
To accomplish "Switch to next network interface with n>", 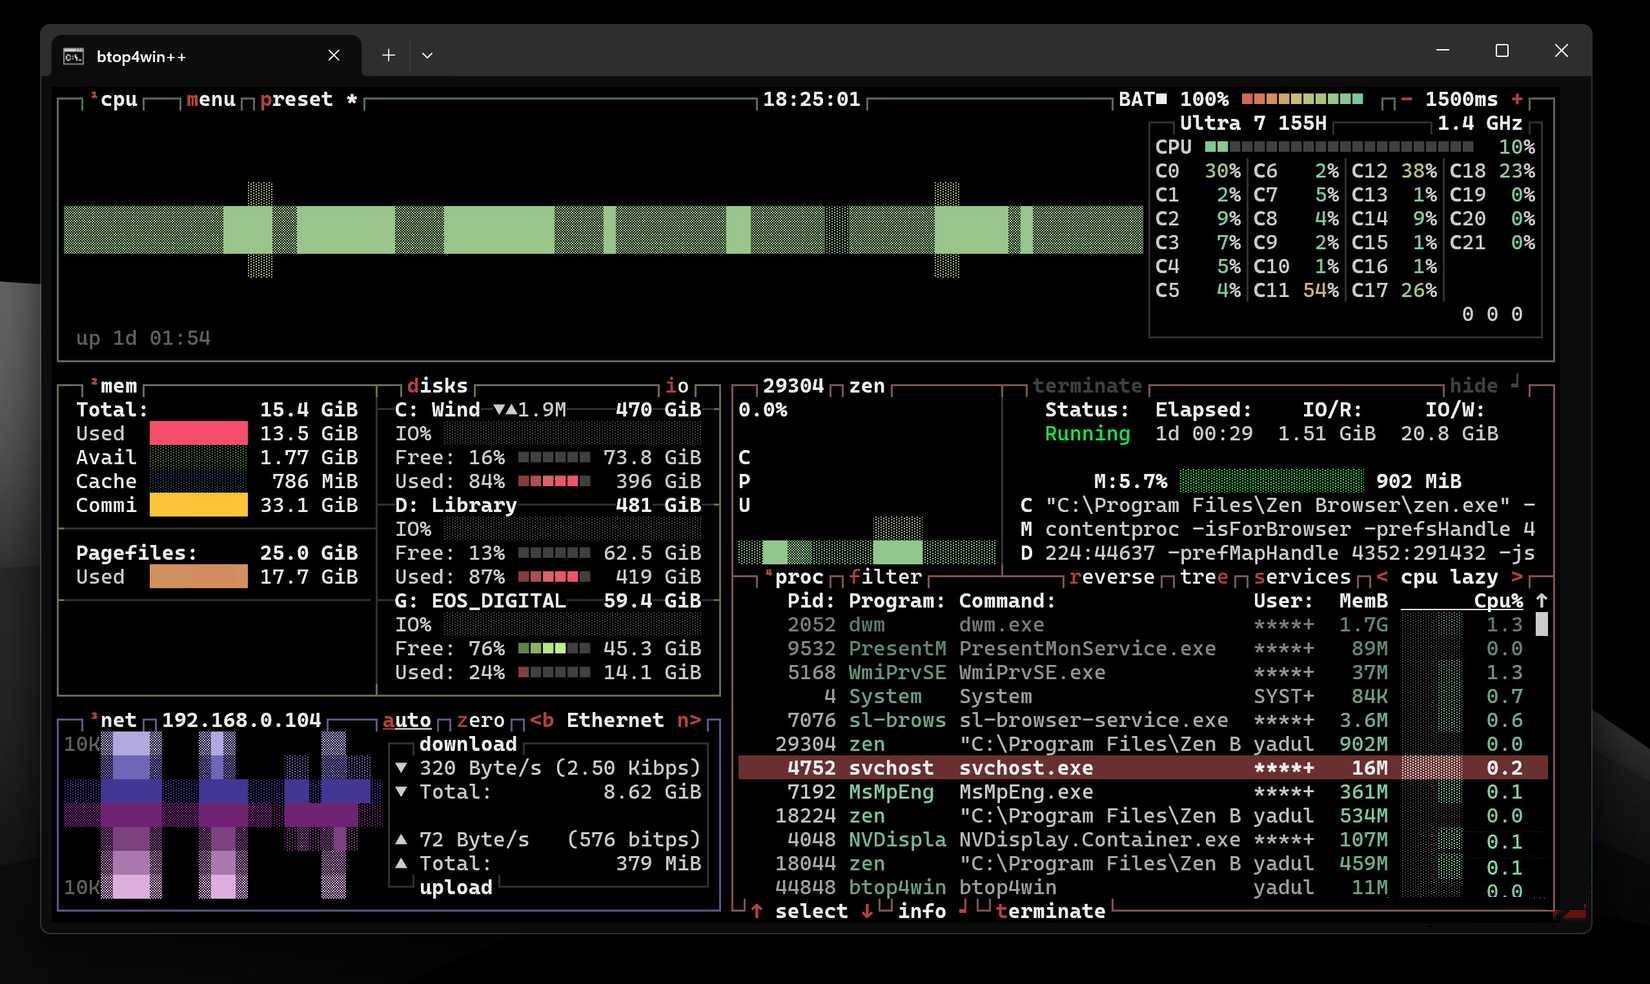I will click(690, 720).
